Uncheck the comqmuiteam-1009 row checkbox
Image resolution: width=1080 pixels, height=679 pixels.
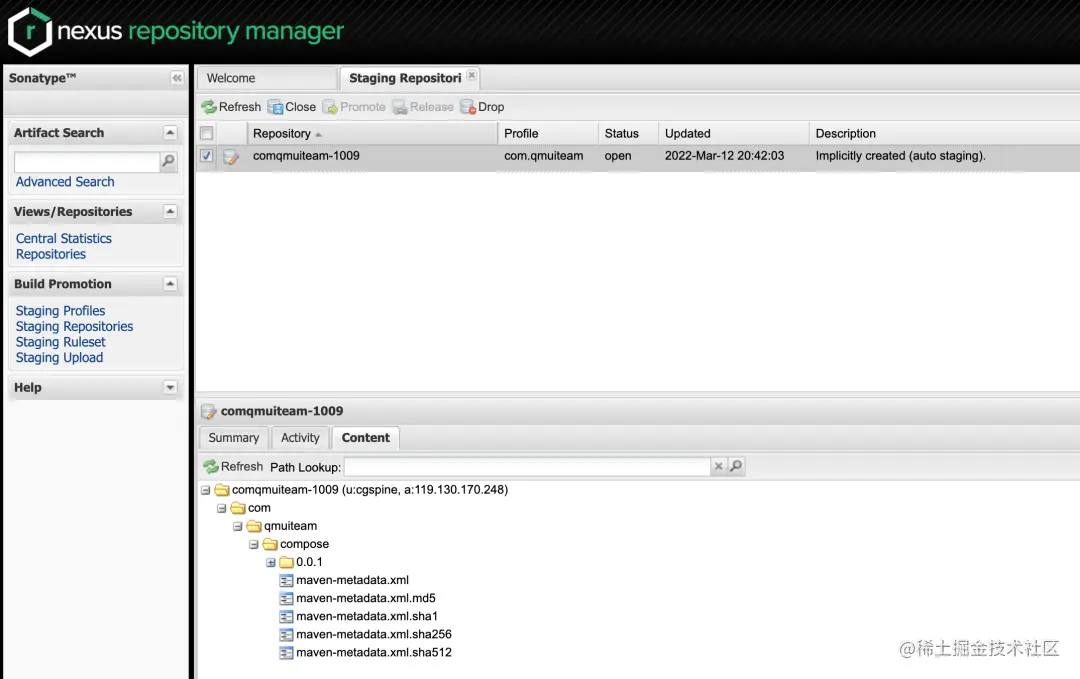coord(206,156)
